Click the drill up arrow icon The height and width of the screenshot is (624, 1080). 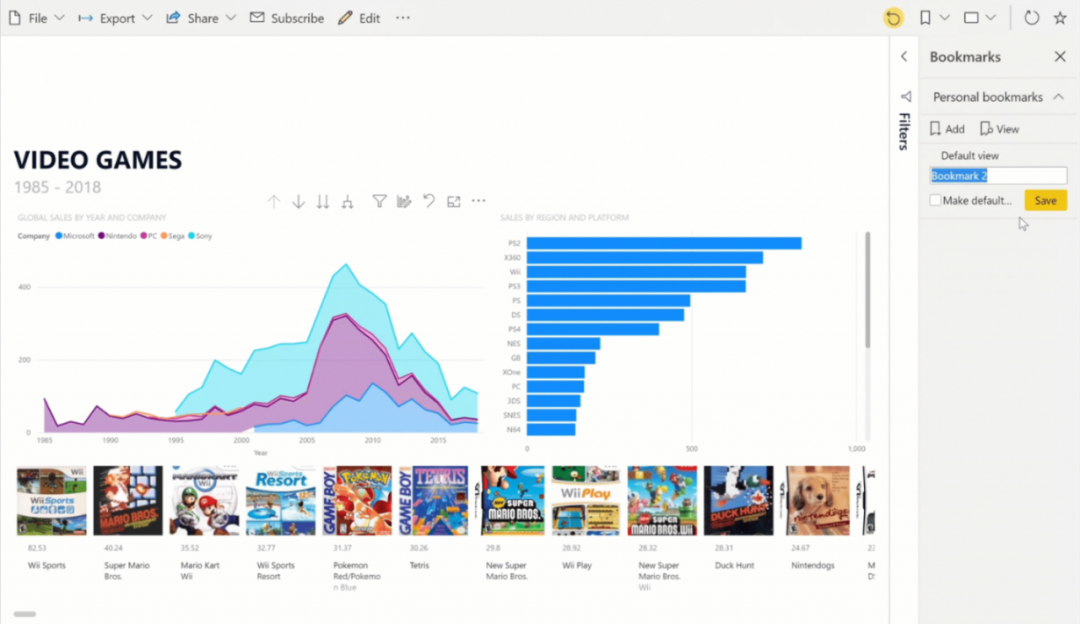(274, 202)
